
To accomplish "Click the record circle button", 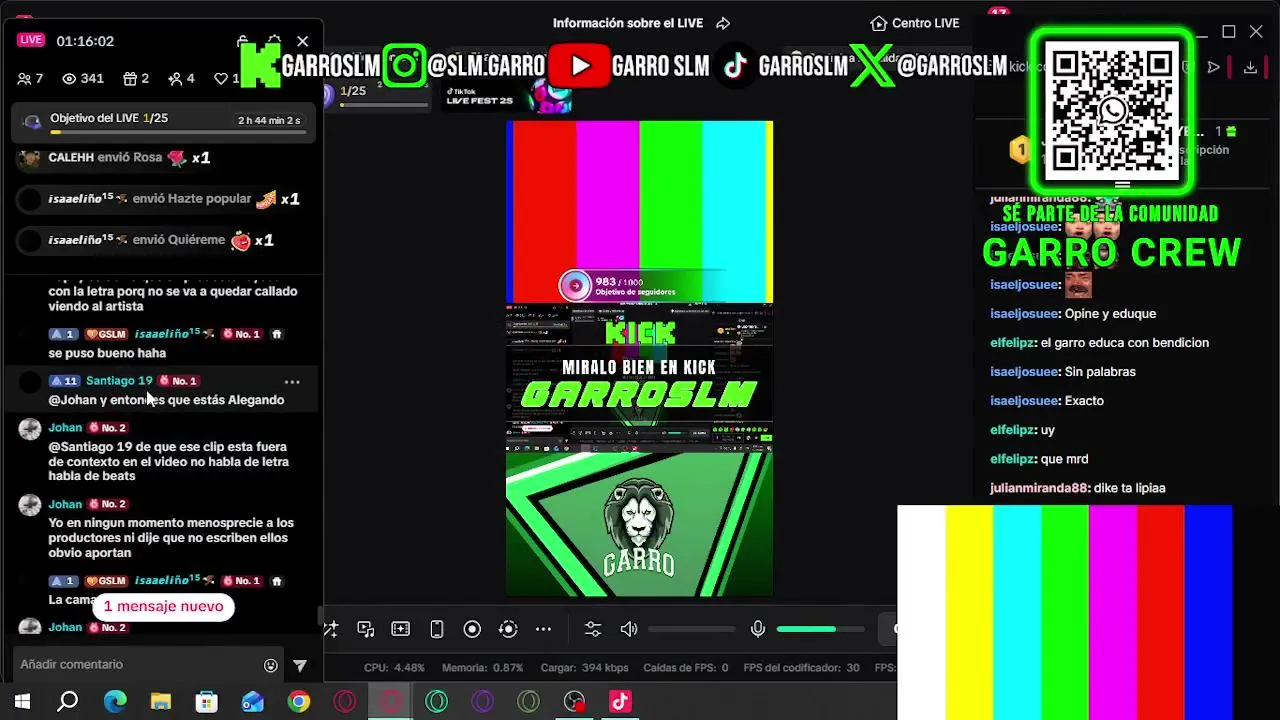I will (472, 629).
